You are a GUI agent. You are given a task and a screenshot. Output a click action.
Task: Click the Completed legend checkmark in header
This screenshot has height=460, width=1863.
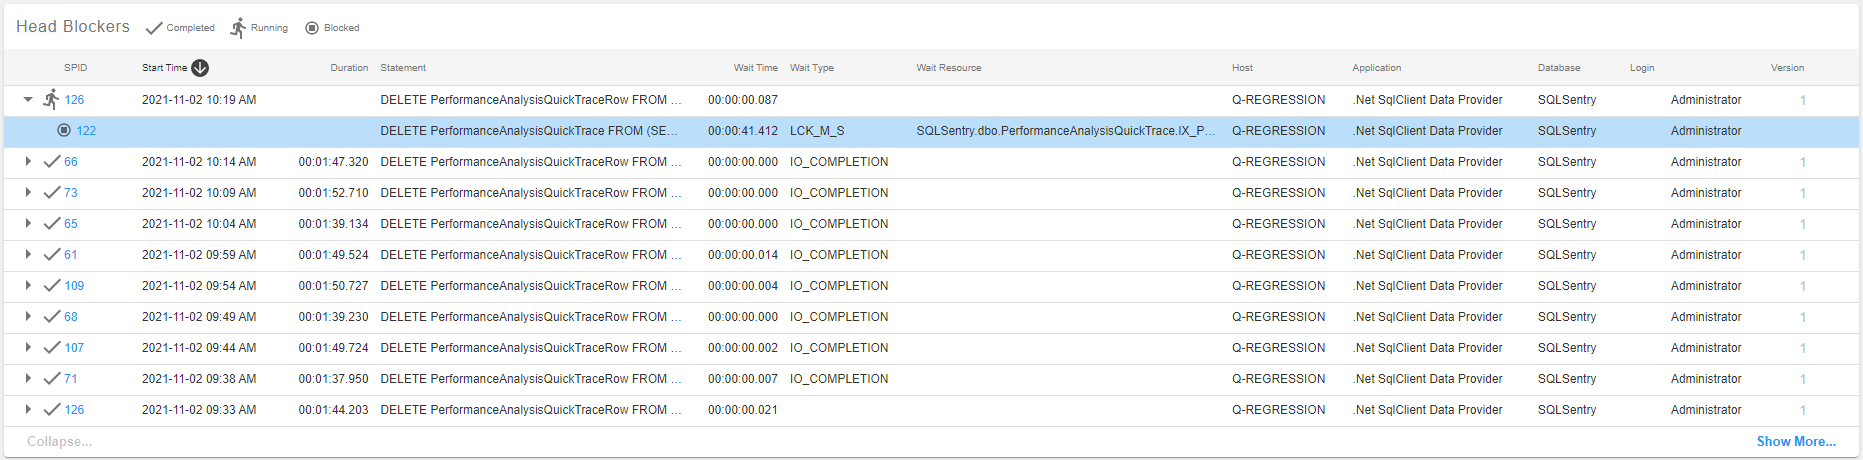coord(154,28)
